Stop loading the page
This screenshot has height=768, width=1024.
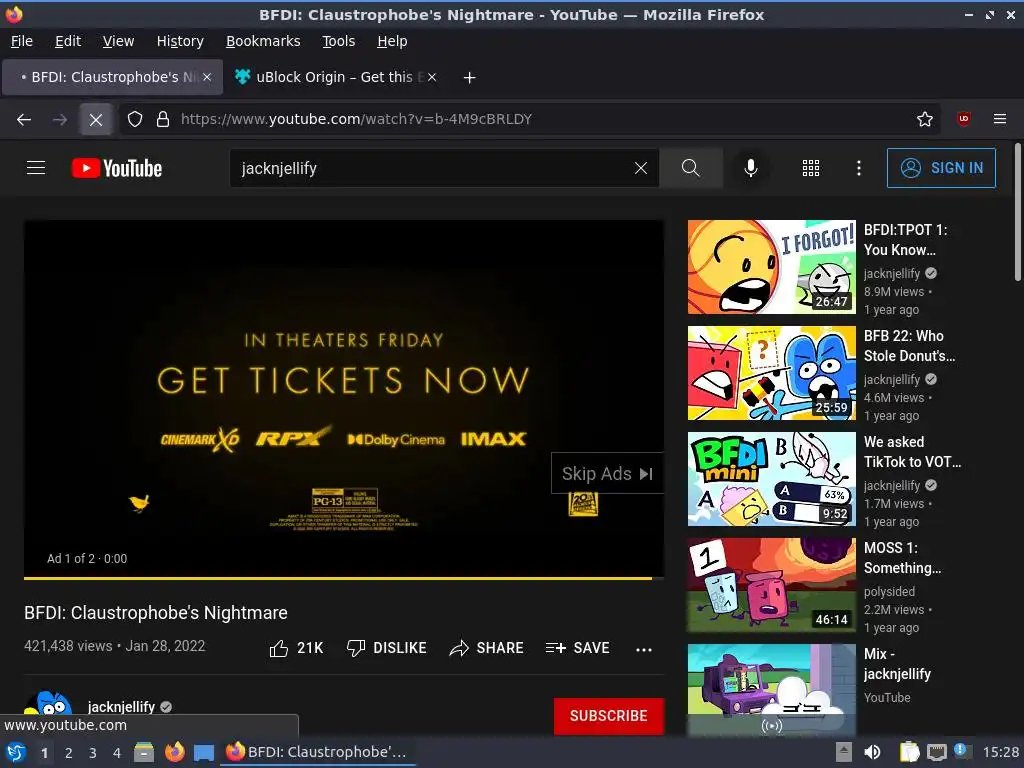[x=96, y=120]
